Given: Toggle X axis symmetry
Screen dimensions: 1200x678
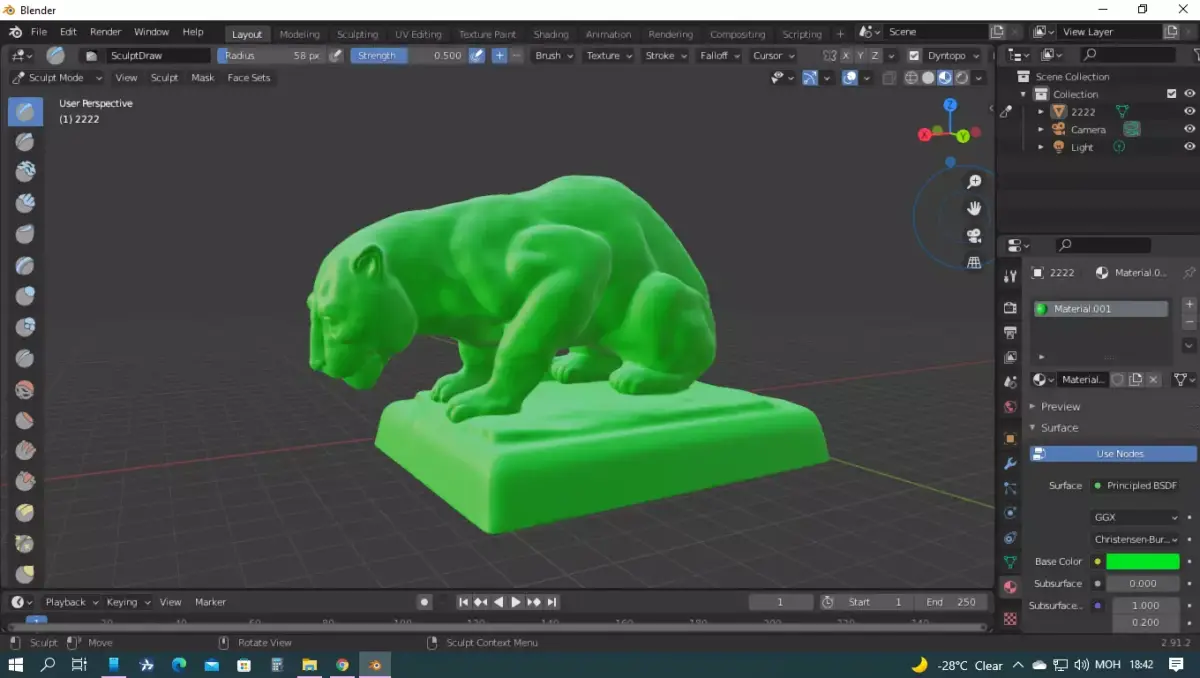Looking at the screenshot, I should (846, 56).
